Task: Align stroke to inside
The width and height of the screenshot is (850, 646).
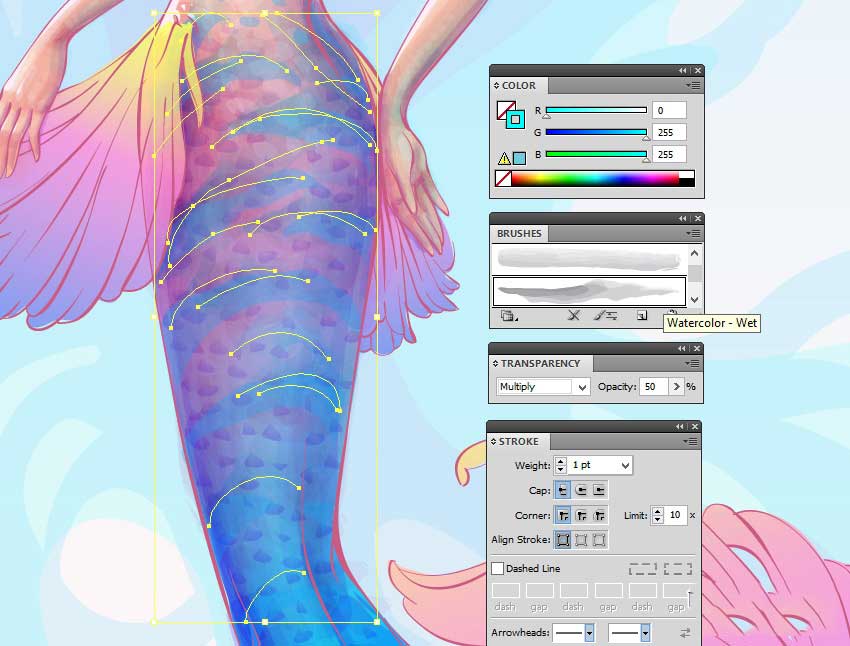Action: [x=581, y=540]
